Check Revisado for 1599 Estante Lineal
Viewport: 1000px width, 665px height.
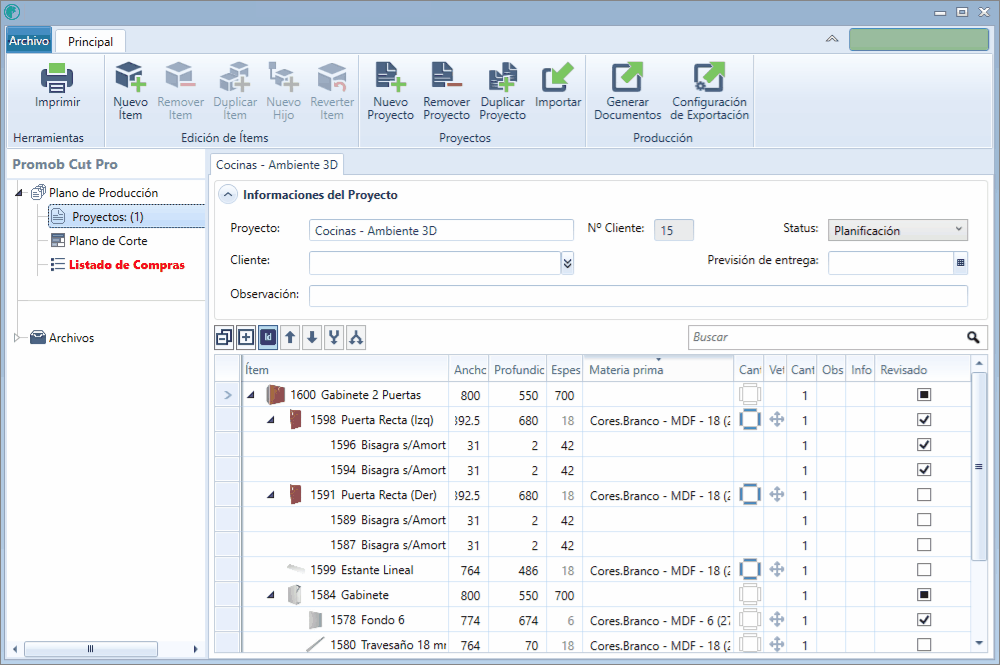(923, 569)
